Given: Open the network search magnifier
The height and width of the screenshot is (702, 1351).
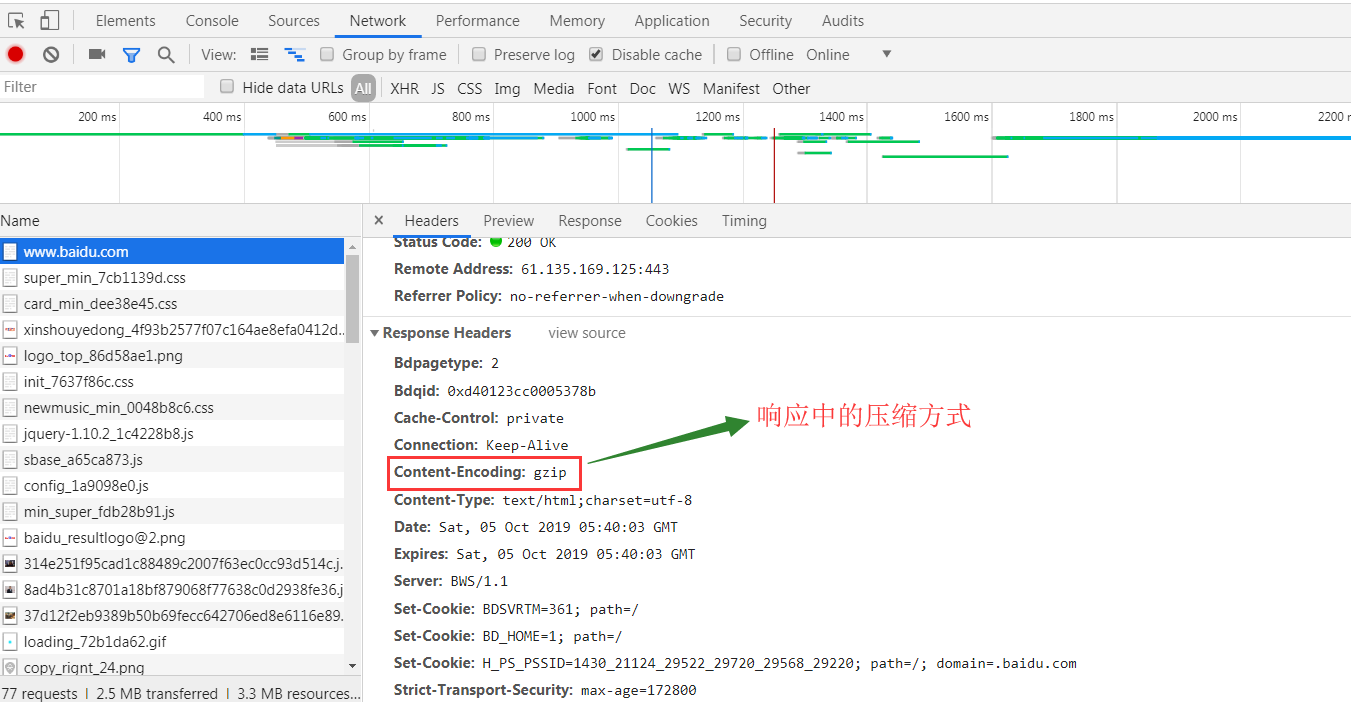Looking at the screenshot, I should pyautogui.click(x=166, y=55).
